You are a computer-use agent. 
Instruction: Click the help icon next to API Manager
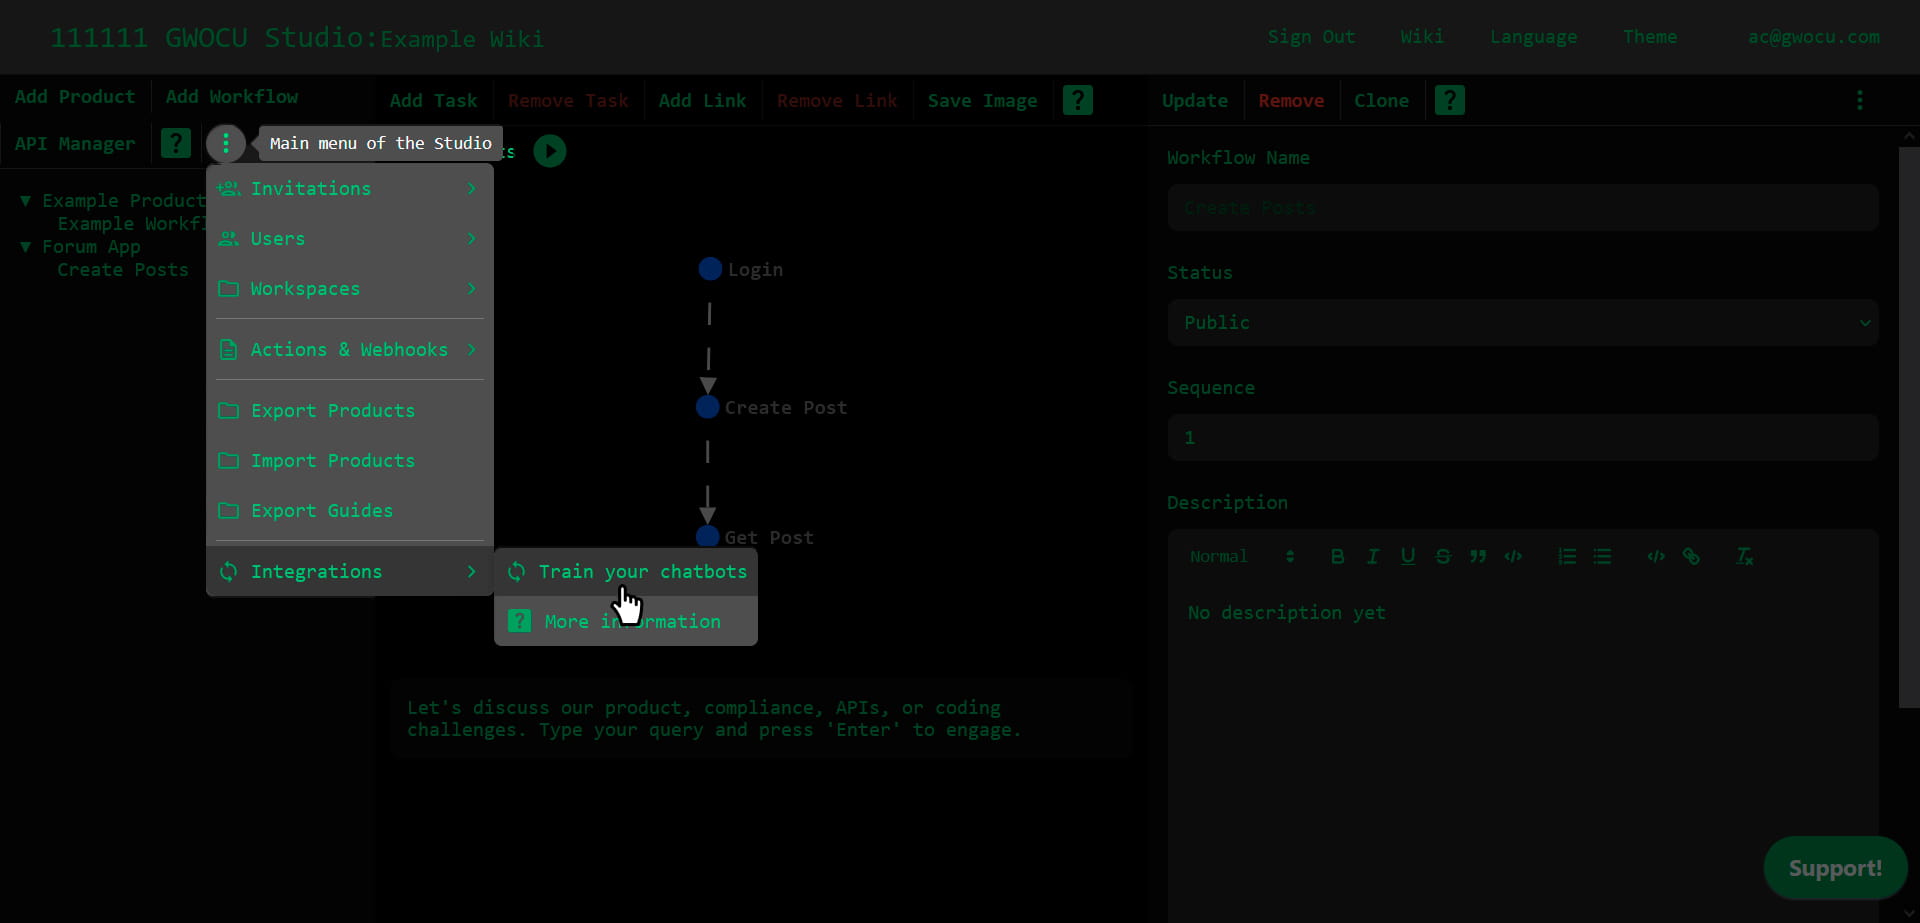click(176, 143)
